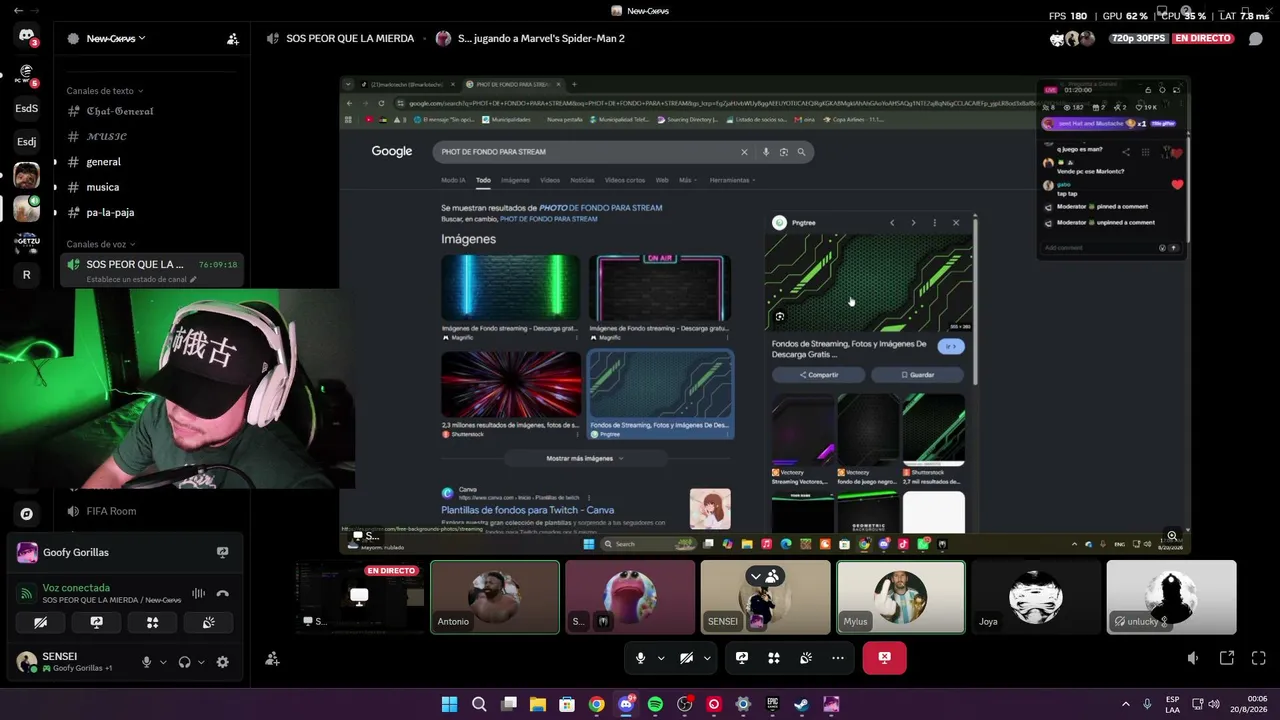Go back with the arrow in the title bar
The width and height of the screenshot is (1280, 720).
pyautogui.click(x=19, y=11)
